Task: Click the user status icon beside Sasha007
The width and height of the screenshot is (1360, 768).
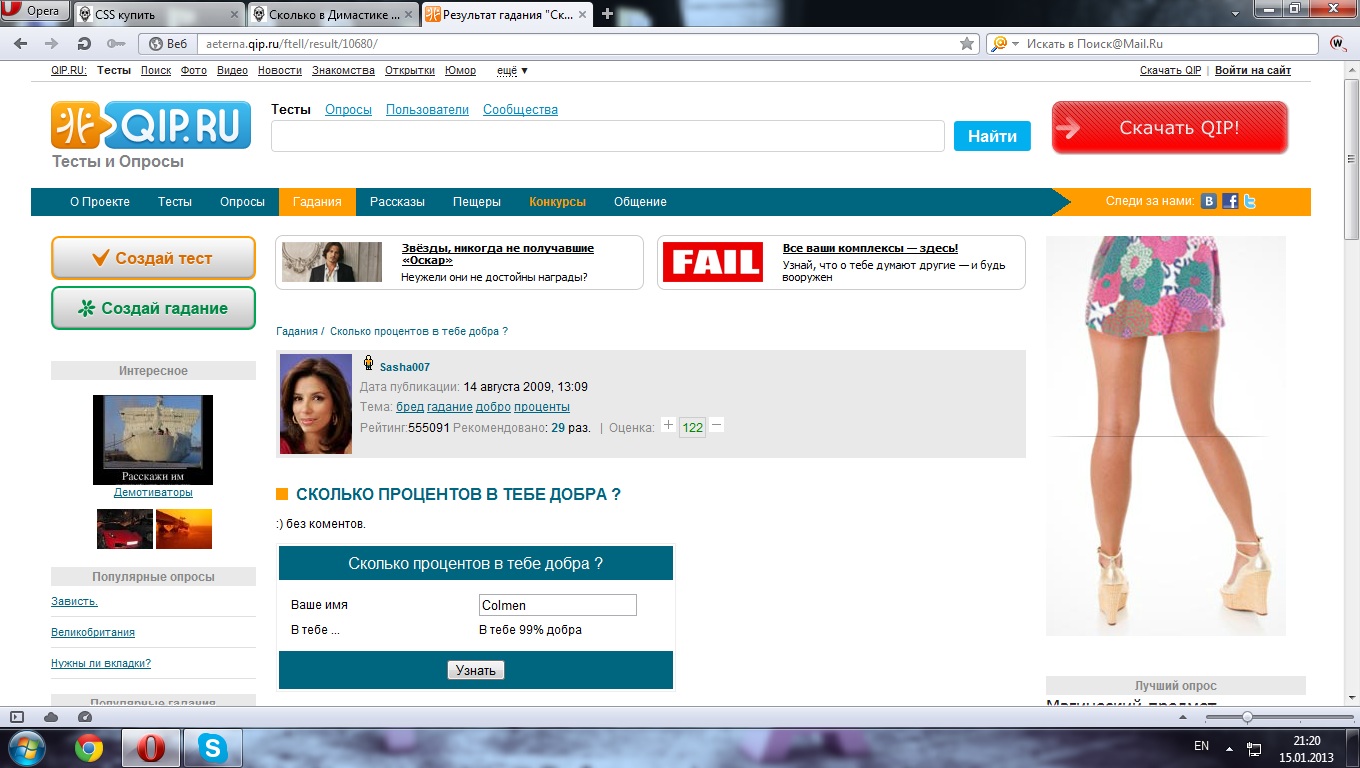Action: [368, 364]
